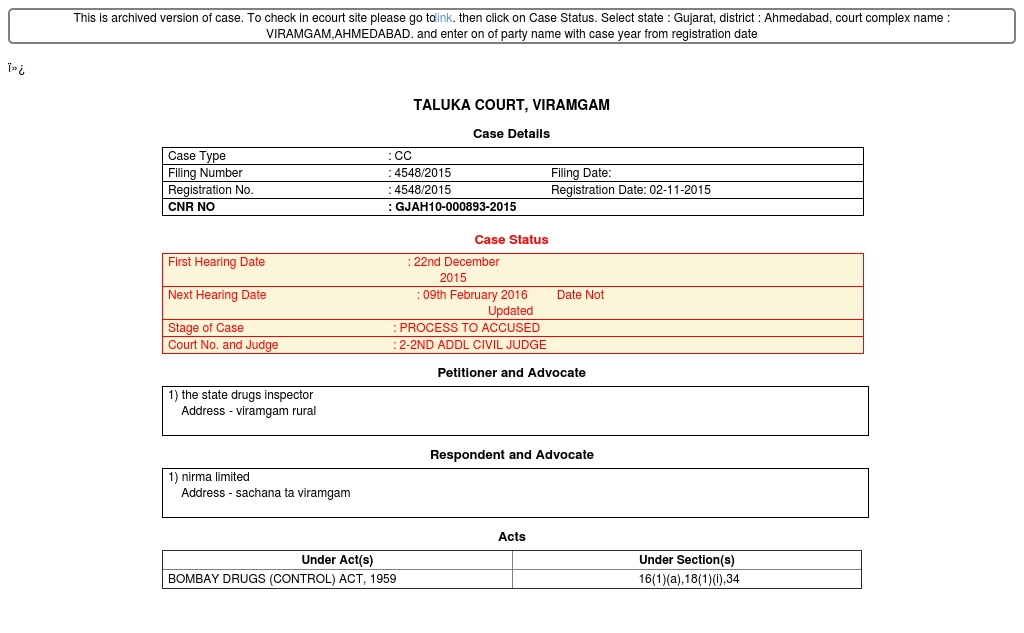Select 'BOMBAY DRUGS (CONTROL) ACT, 1959' cell
The image size is (1024, 633).
[x=282, y=579]
